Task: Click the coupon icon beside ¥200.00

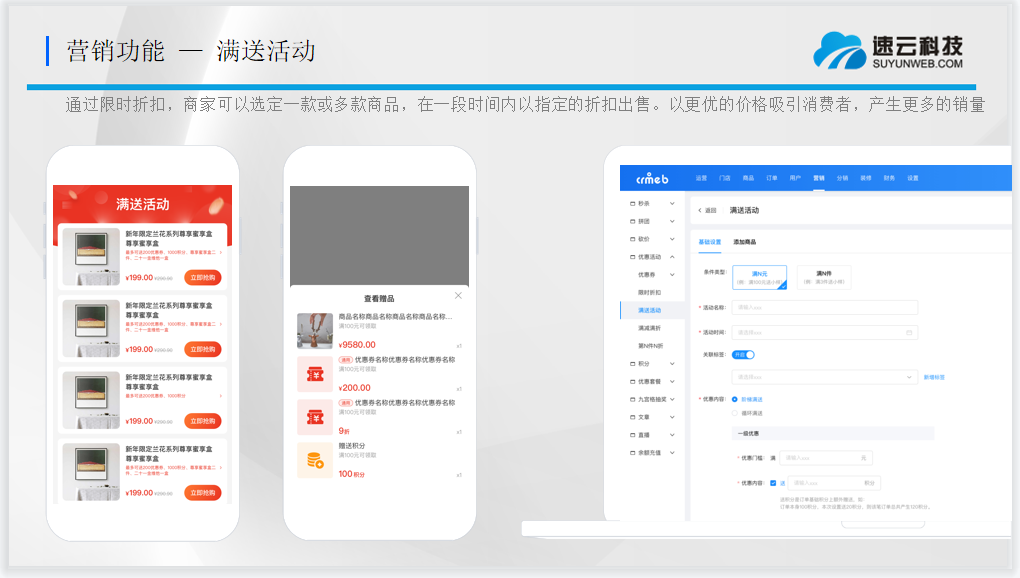Action: coord(315,374)
